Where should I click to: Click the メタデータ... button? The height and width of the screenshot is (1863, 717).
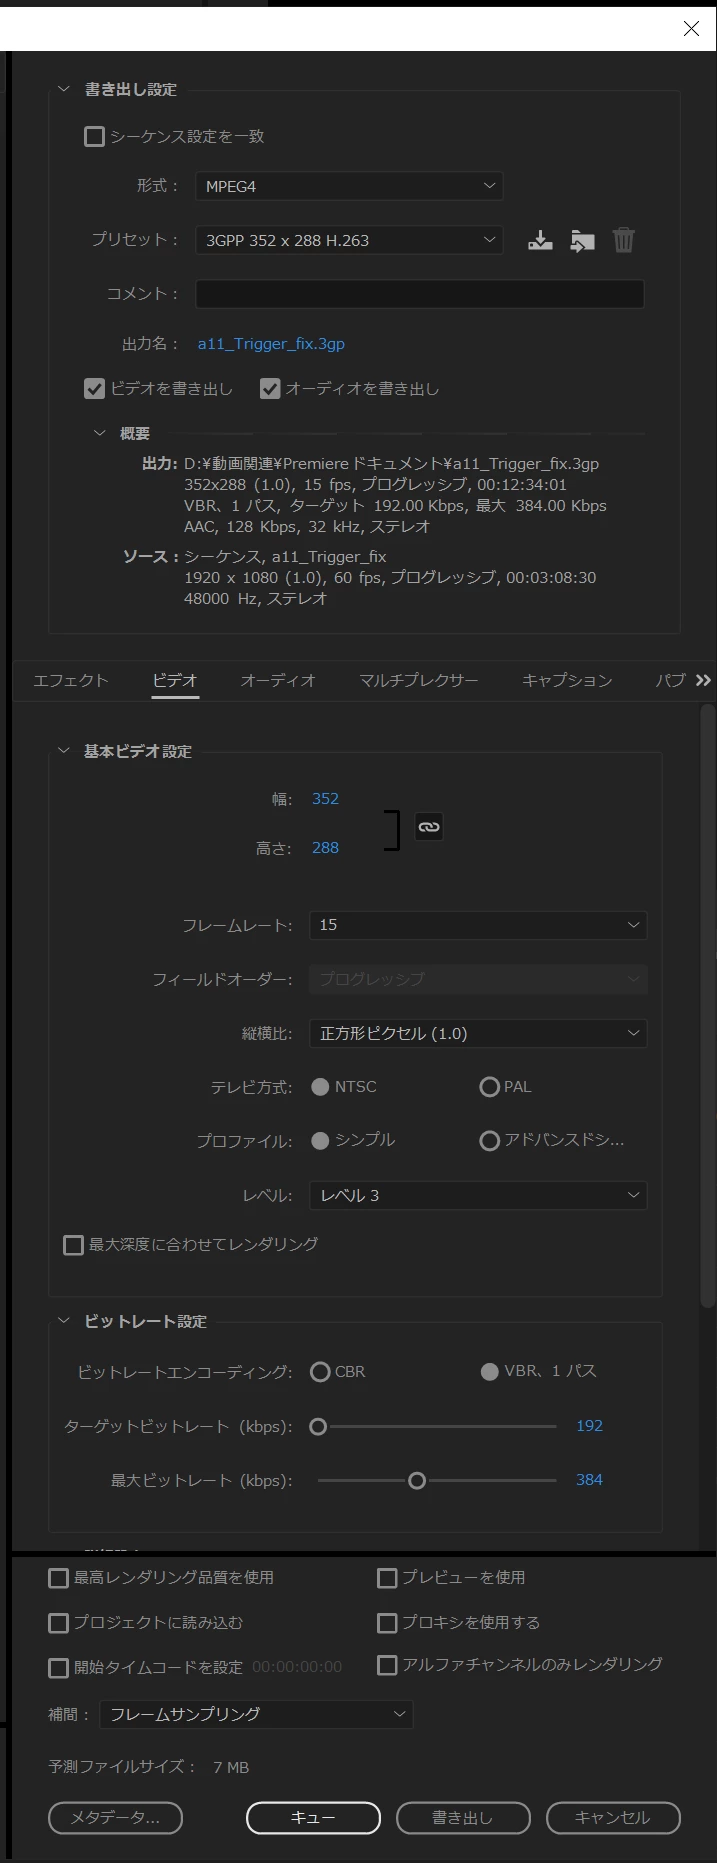coord(115,1818)
